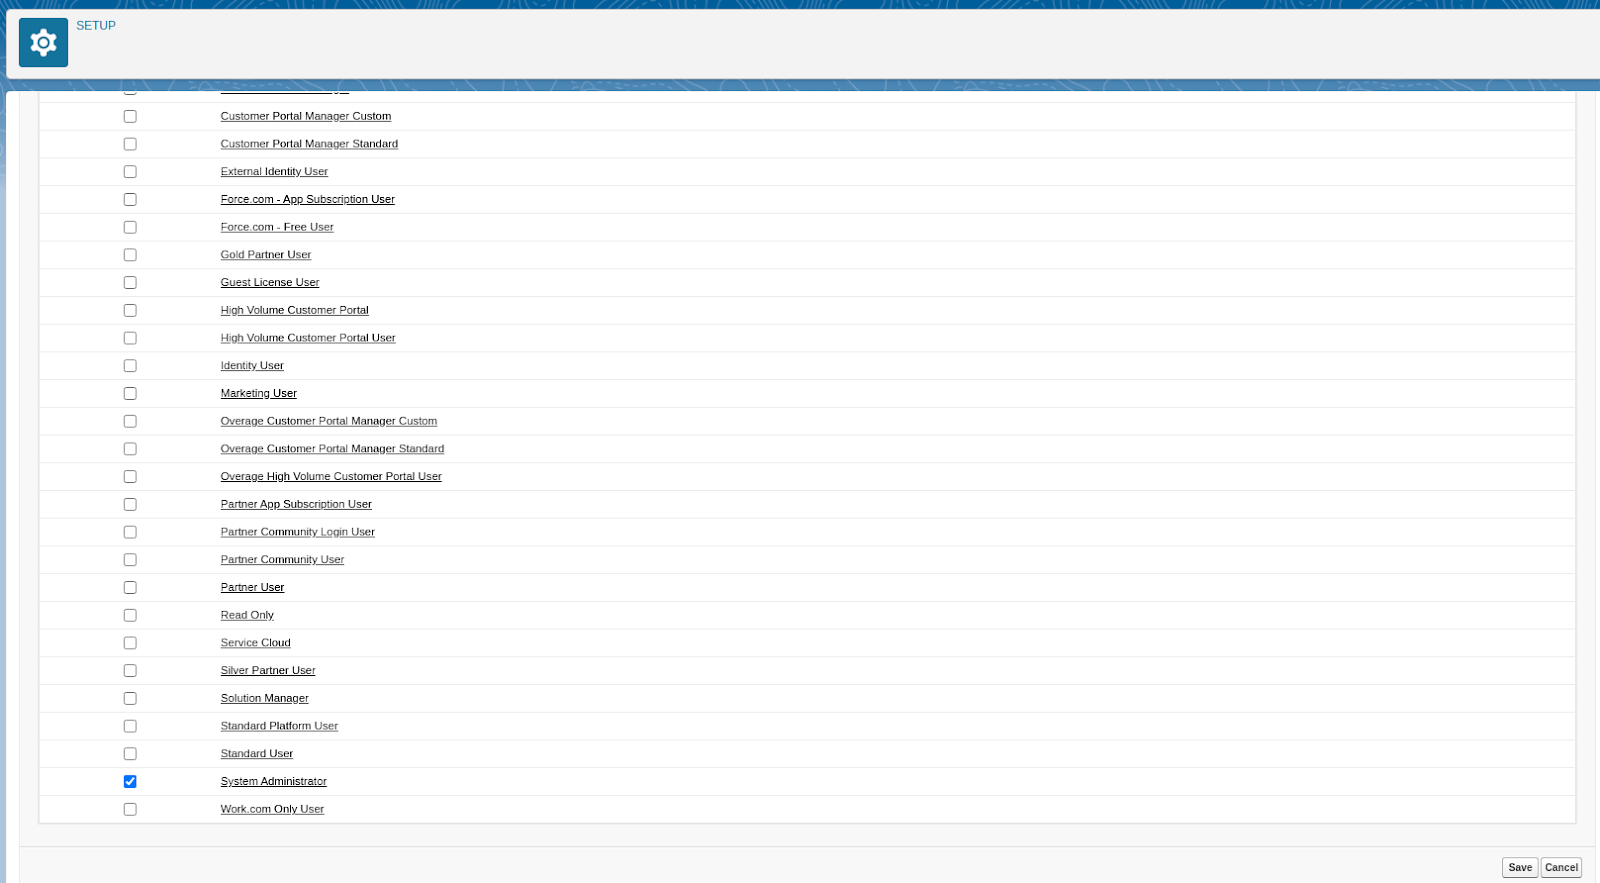This screenshot has height=883, width=1600.
Task: Open Force.com - App Subscription User profile
Action: [308, 199]
